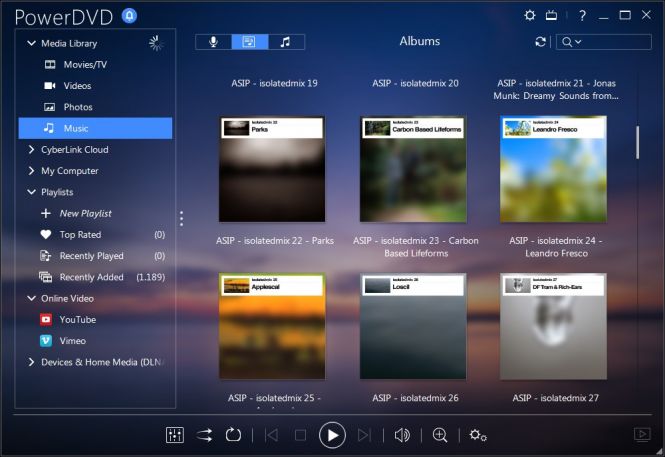Open Play To device icon
Viewport: 665px width, 457px height.
point(642,434)
